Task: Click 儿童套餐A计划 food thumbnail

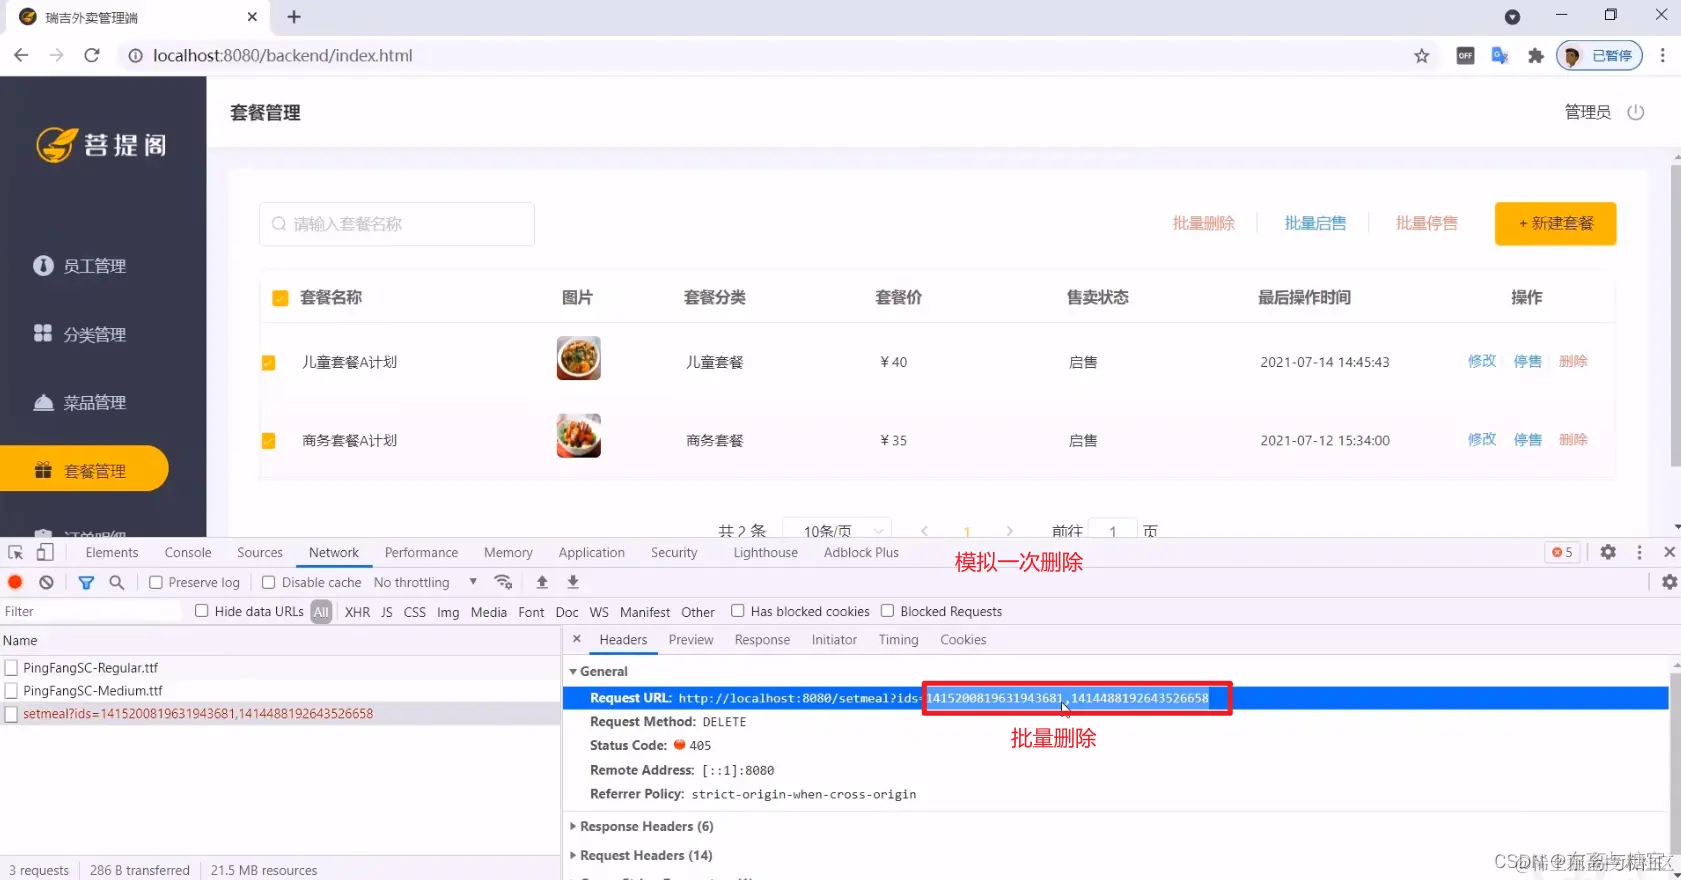Action: [579, 358]
